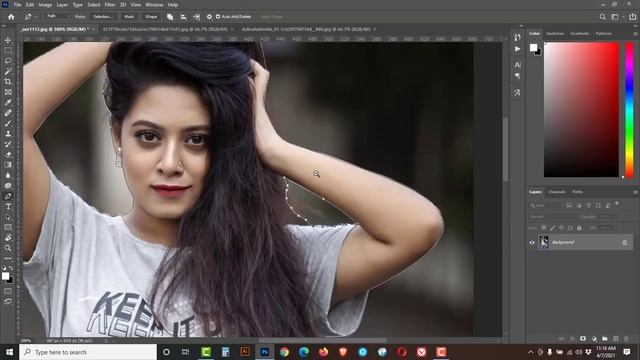Switch to the Swatches tab

pyautogui.click(x=555, y=33)
